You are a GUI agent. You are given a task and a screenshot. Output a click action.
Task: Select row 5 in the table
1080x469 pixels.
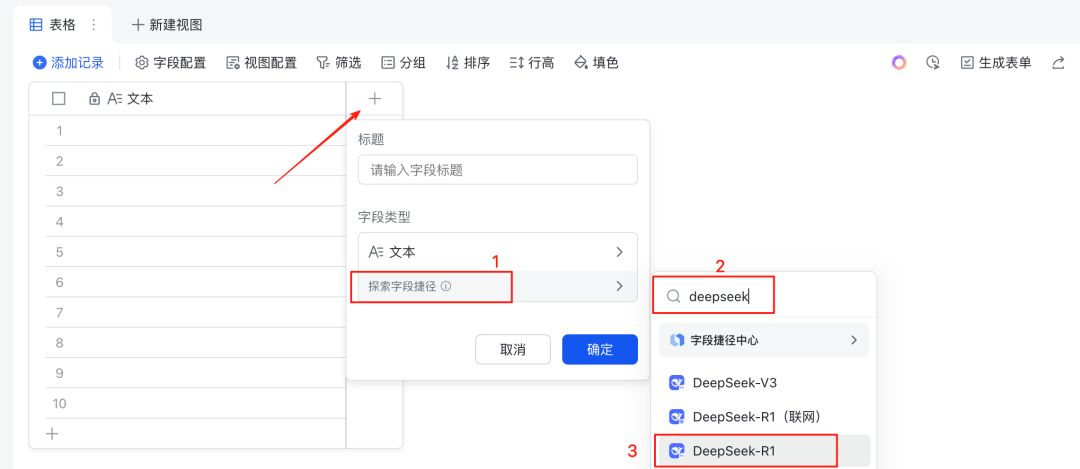59,251
